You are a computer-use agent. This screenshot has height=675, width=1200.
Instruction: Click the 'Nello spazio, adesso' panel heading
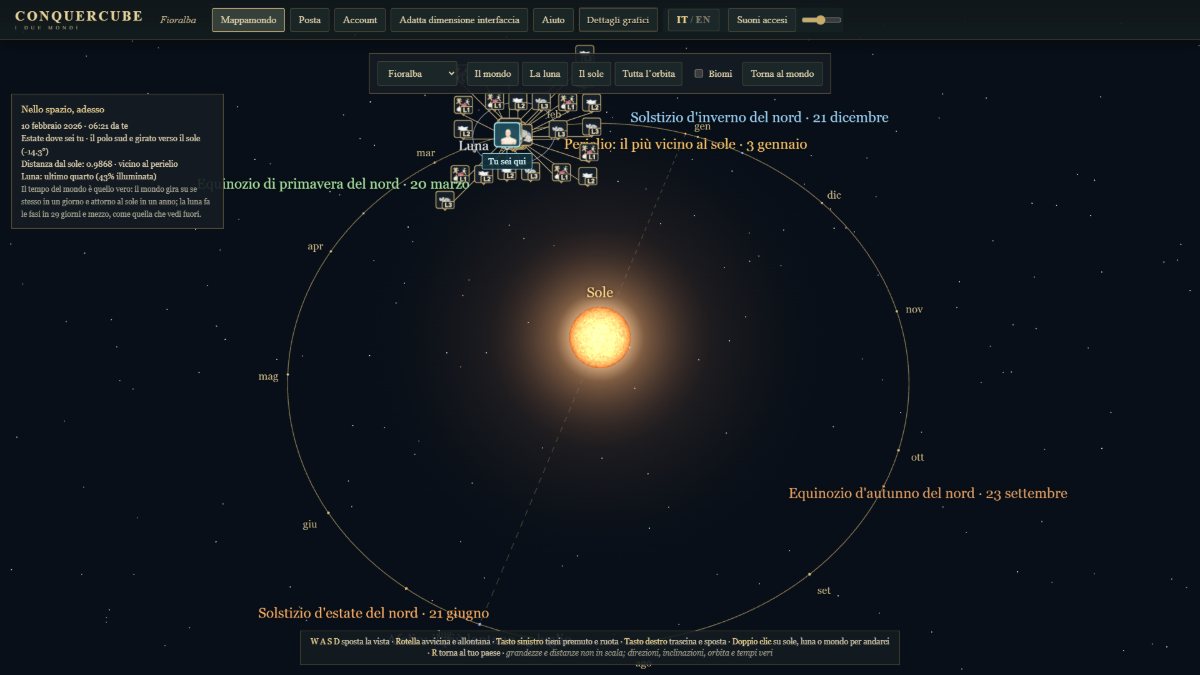click(62, 109)
